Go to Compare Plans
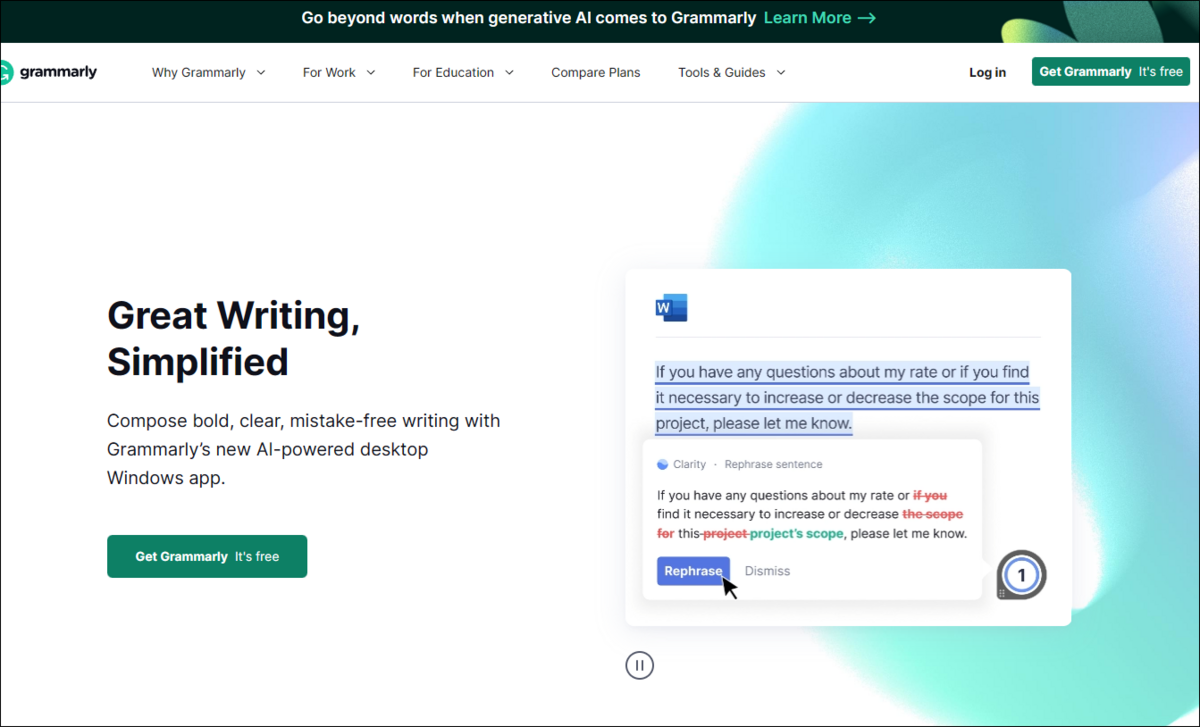This screenshot has width=1200, height=727. pyautogui.click(x=596, y=72)
